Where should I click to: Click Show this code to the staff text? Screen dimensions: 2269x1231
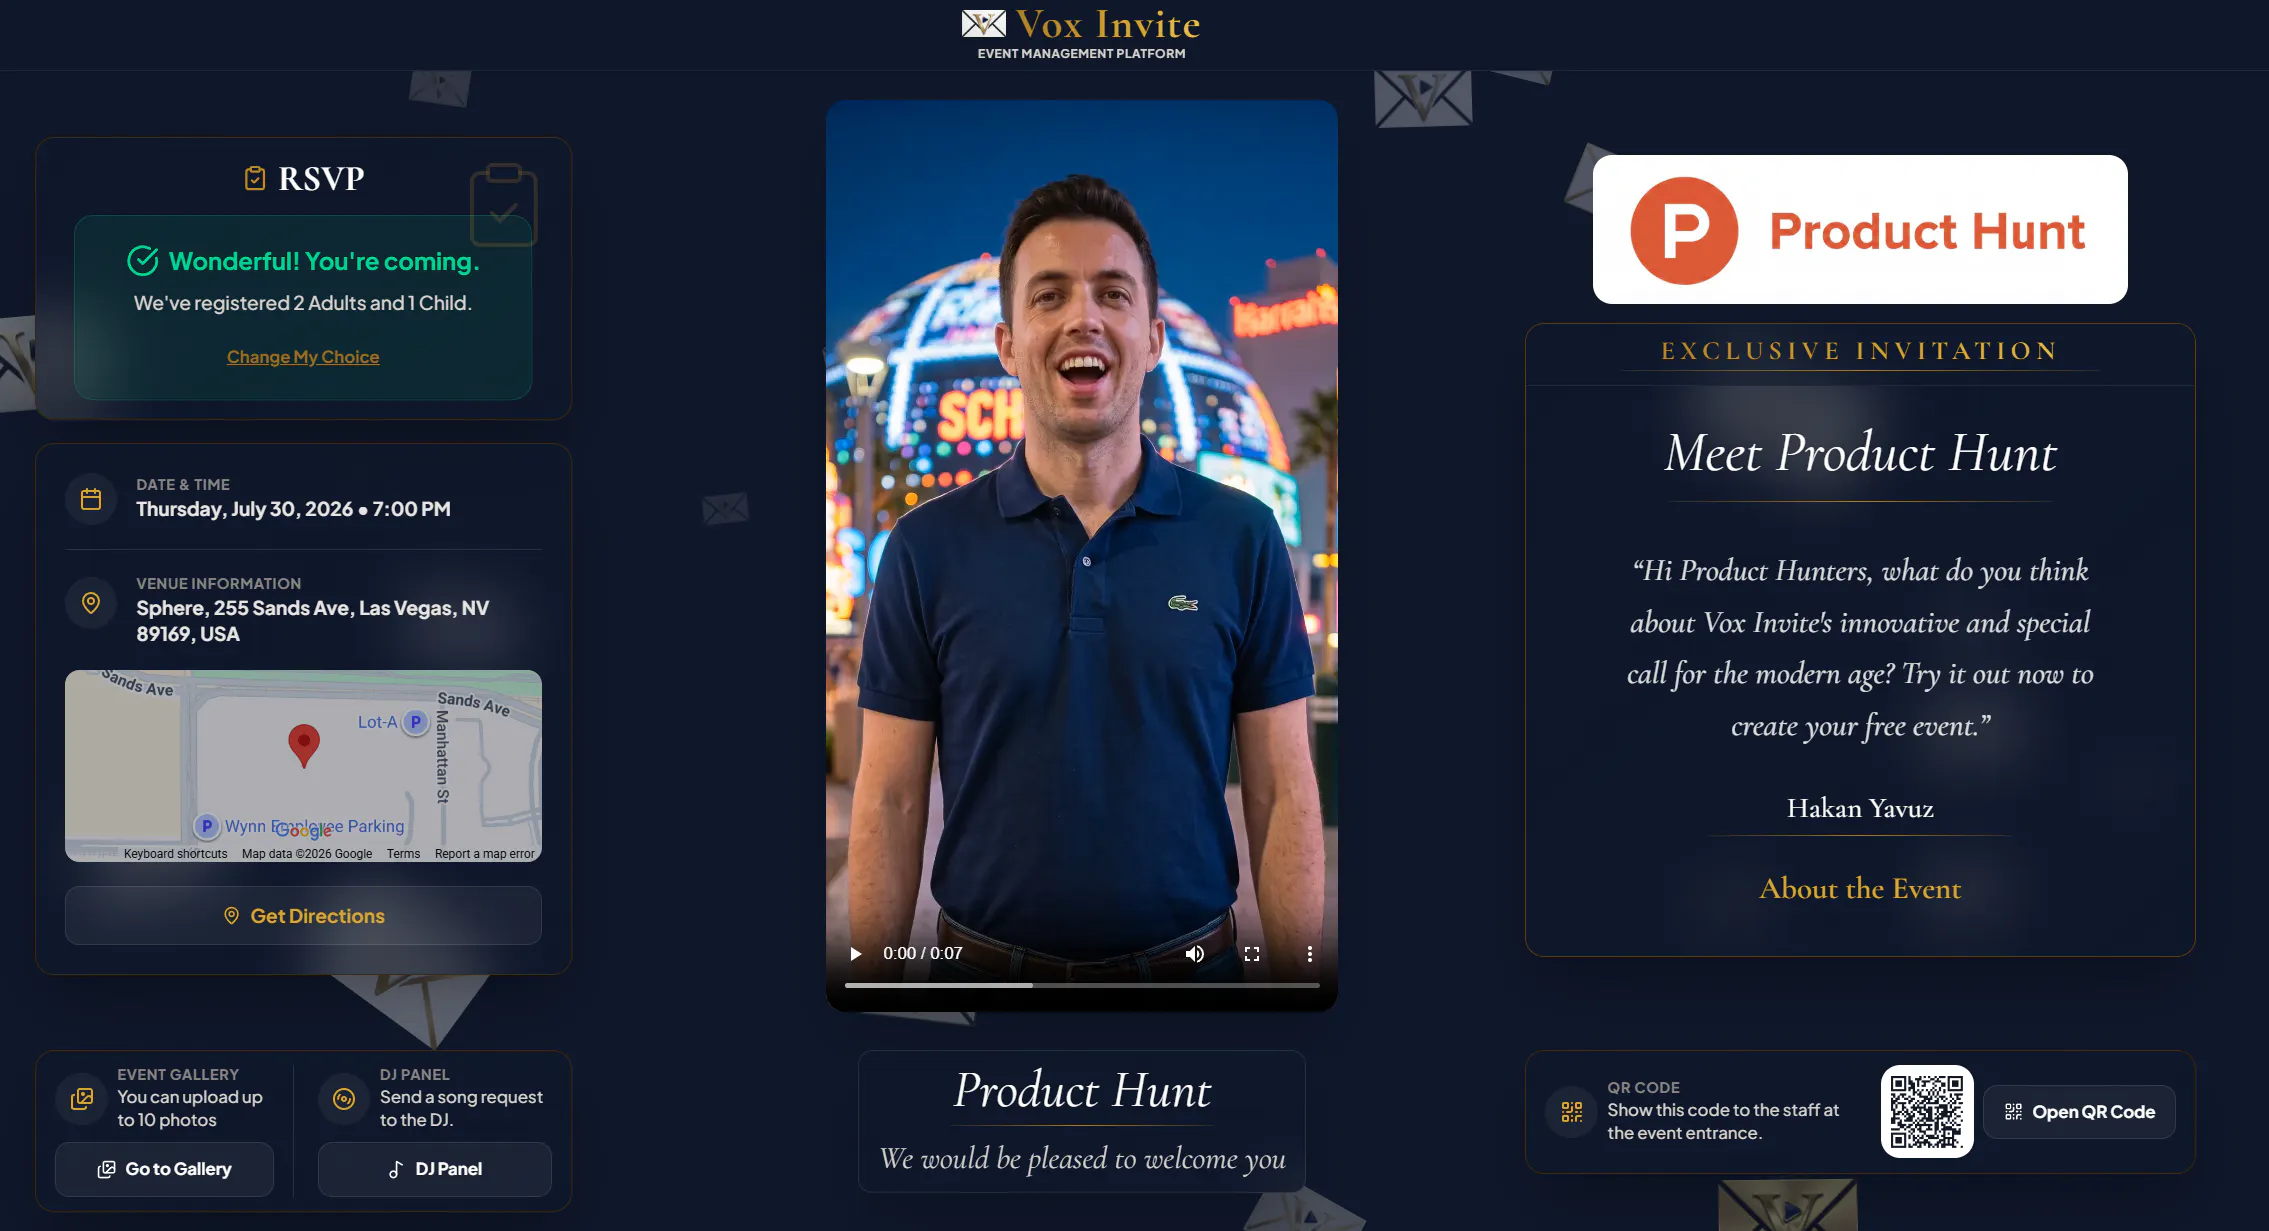(1723, 1122)
